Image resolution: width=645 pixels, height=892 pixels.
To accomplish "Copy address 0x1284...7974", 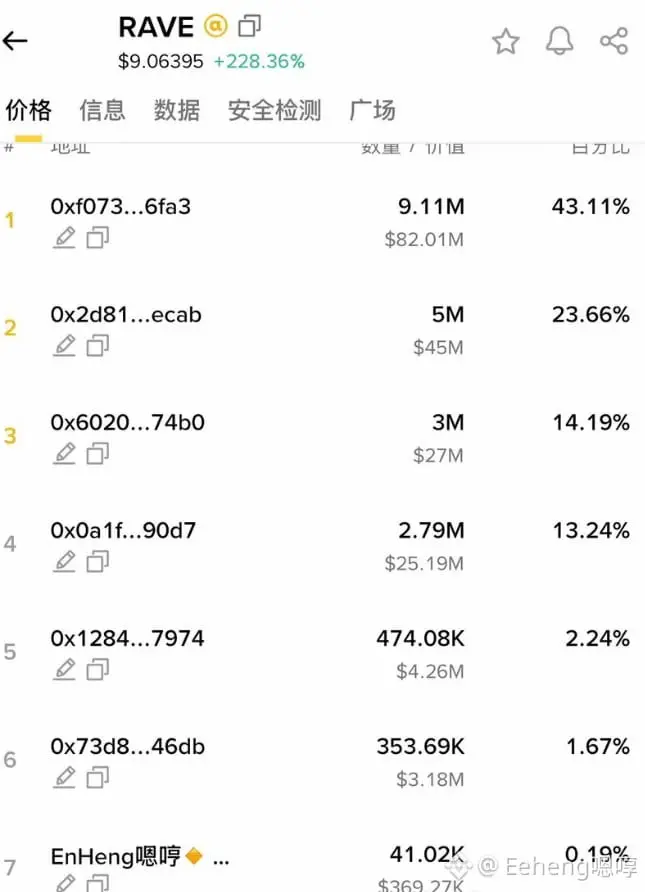I will click(97, 670).
